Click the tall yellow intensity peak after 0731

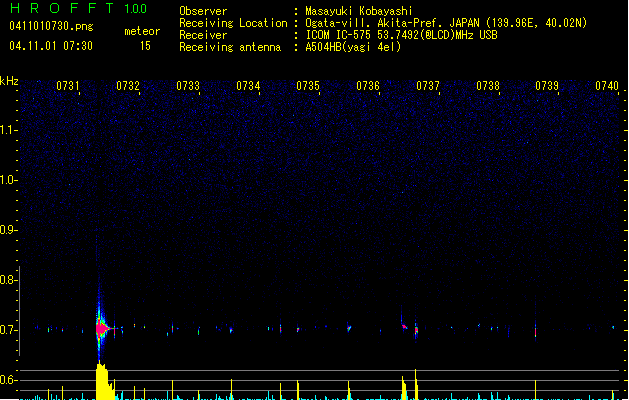coord(102,380)
